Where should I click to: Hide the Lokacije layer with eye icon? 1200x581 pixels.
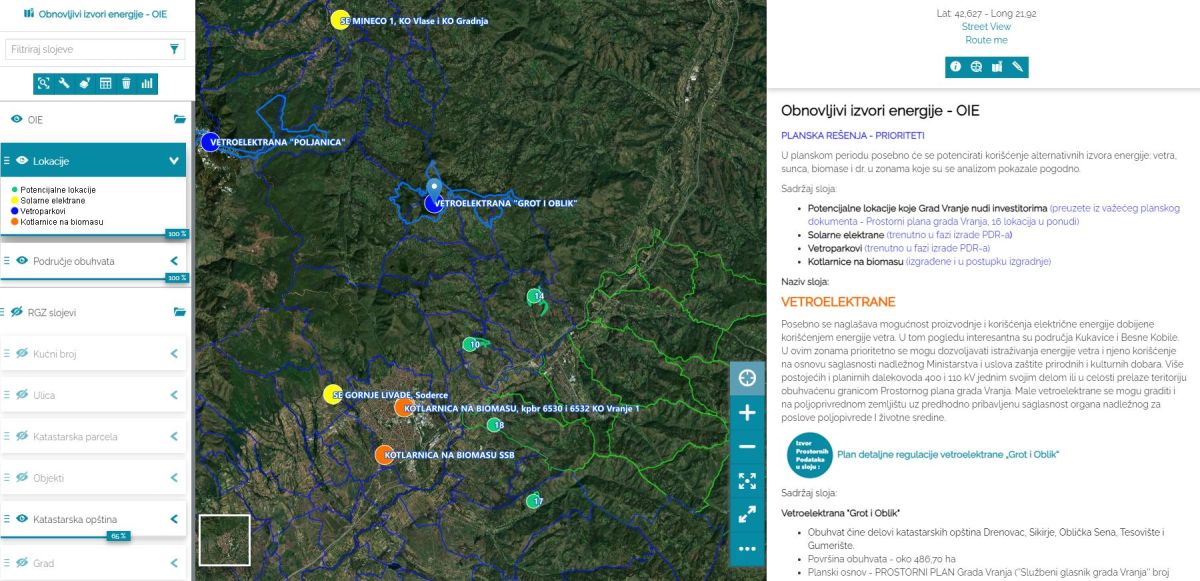22,160
